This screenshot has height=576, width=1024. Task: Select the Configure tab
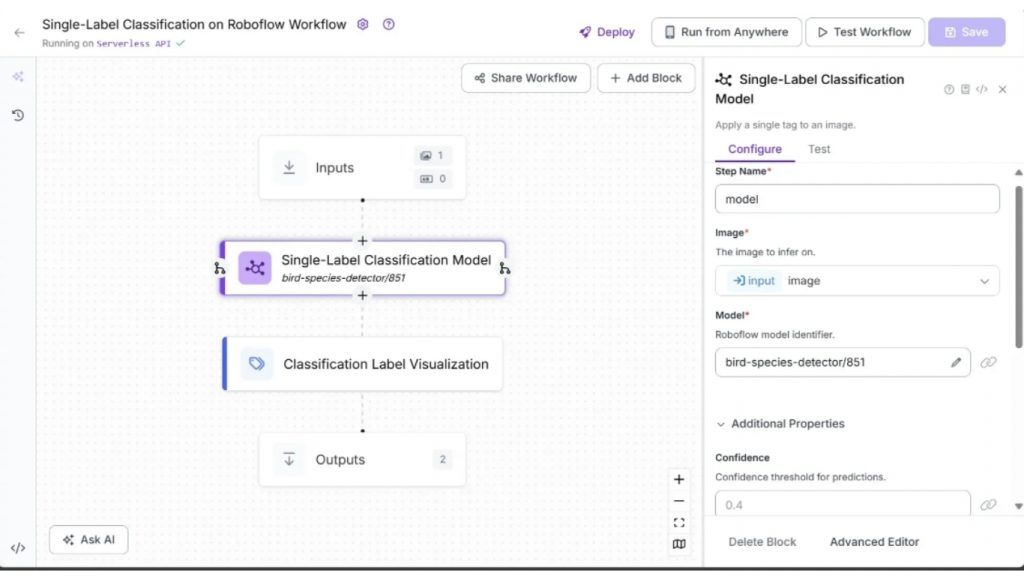pyautogui.click(x=754, y=149)
